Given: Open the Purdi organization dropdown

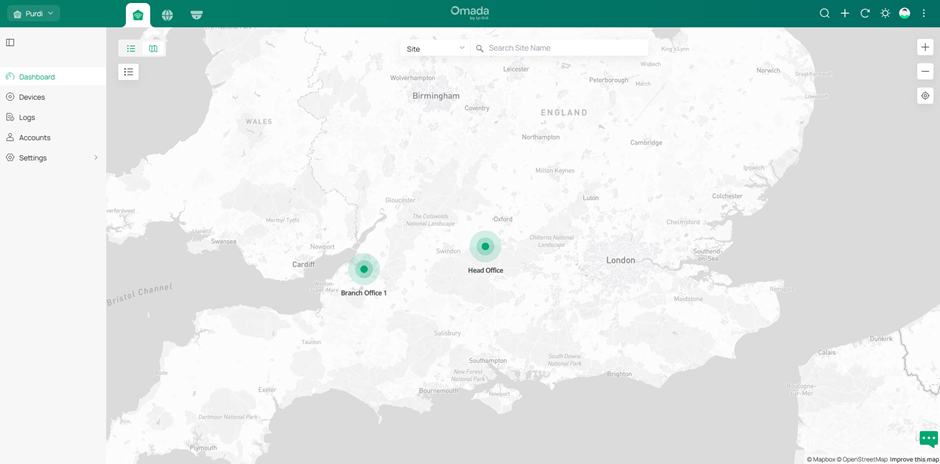Looking at the screenshot, I should click(x=33, y=14).
